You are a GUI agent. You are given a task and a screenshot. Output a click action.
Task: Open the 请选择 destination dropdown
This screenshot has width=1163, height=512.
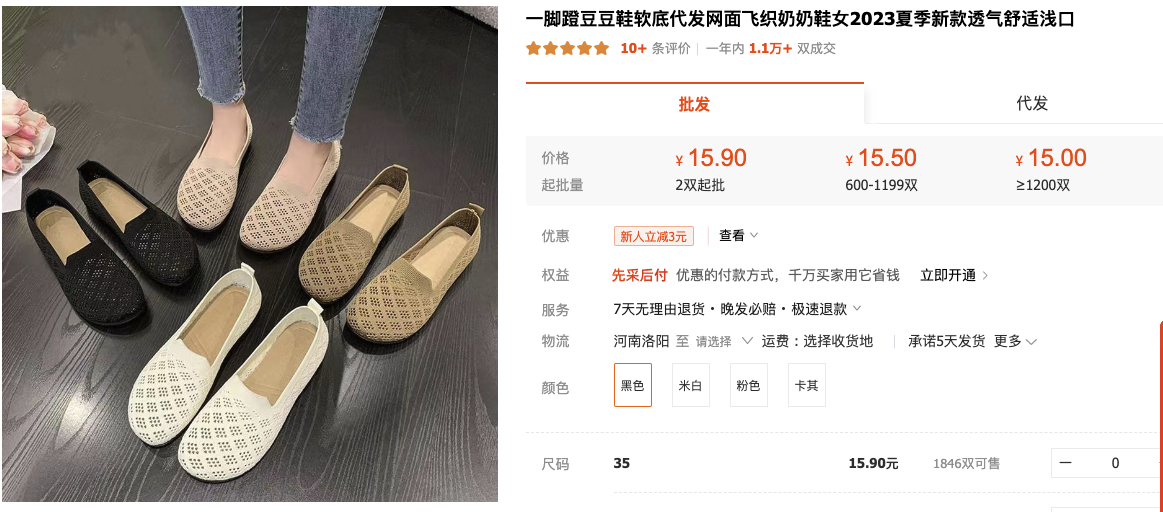724,341
